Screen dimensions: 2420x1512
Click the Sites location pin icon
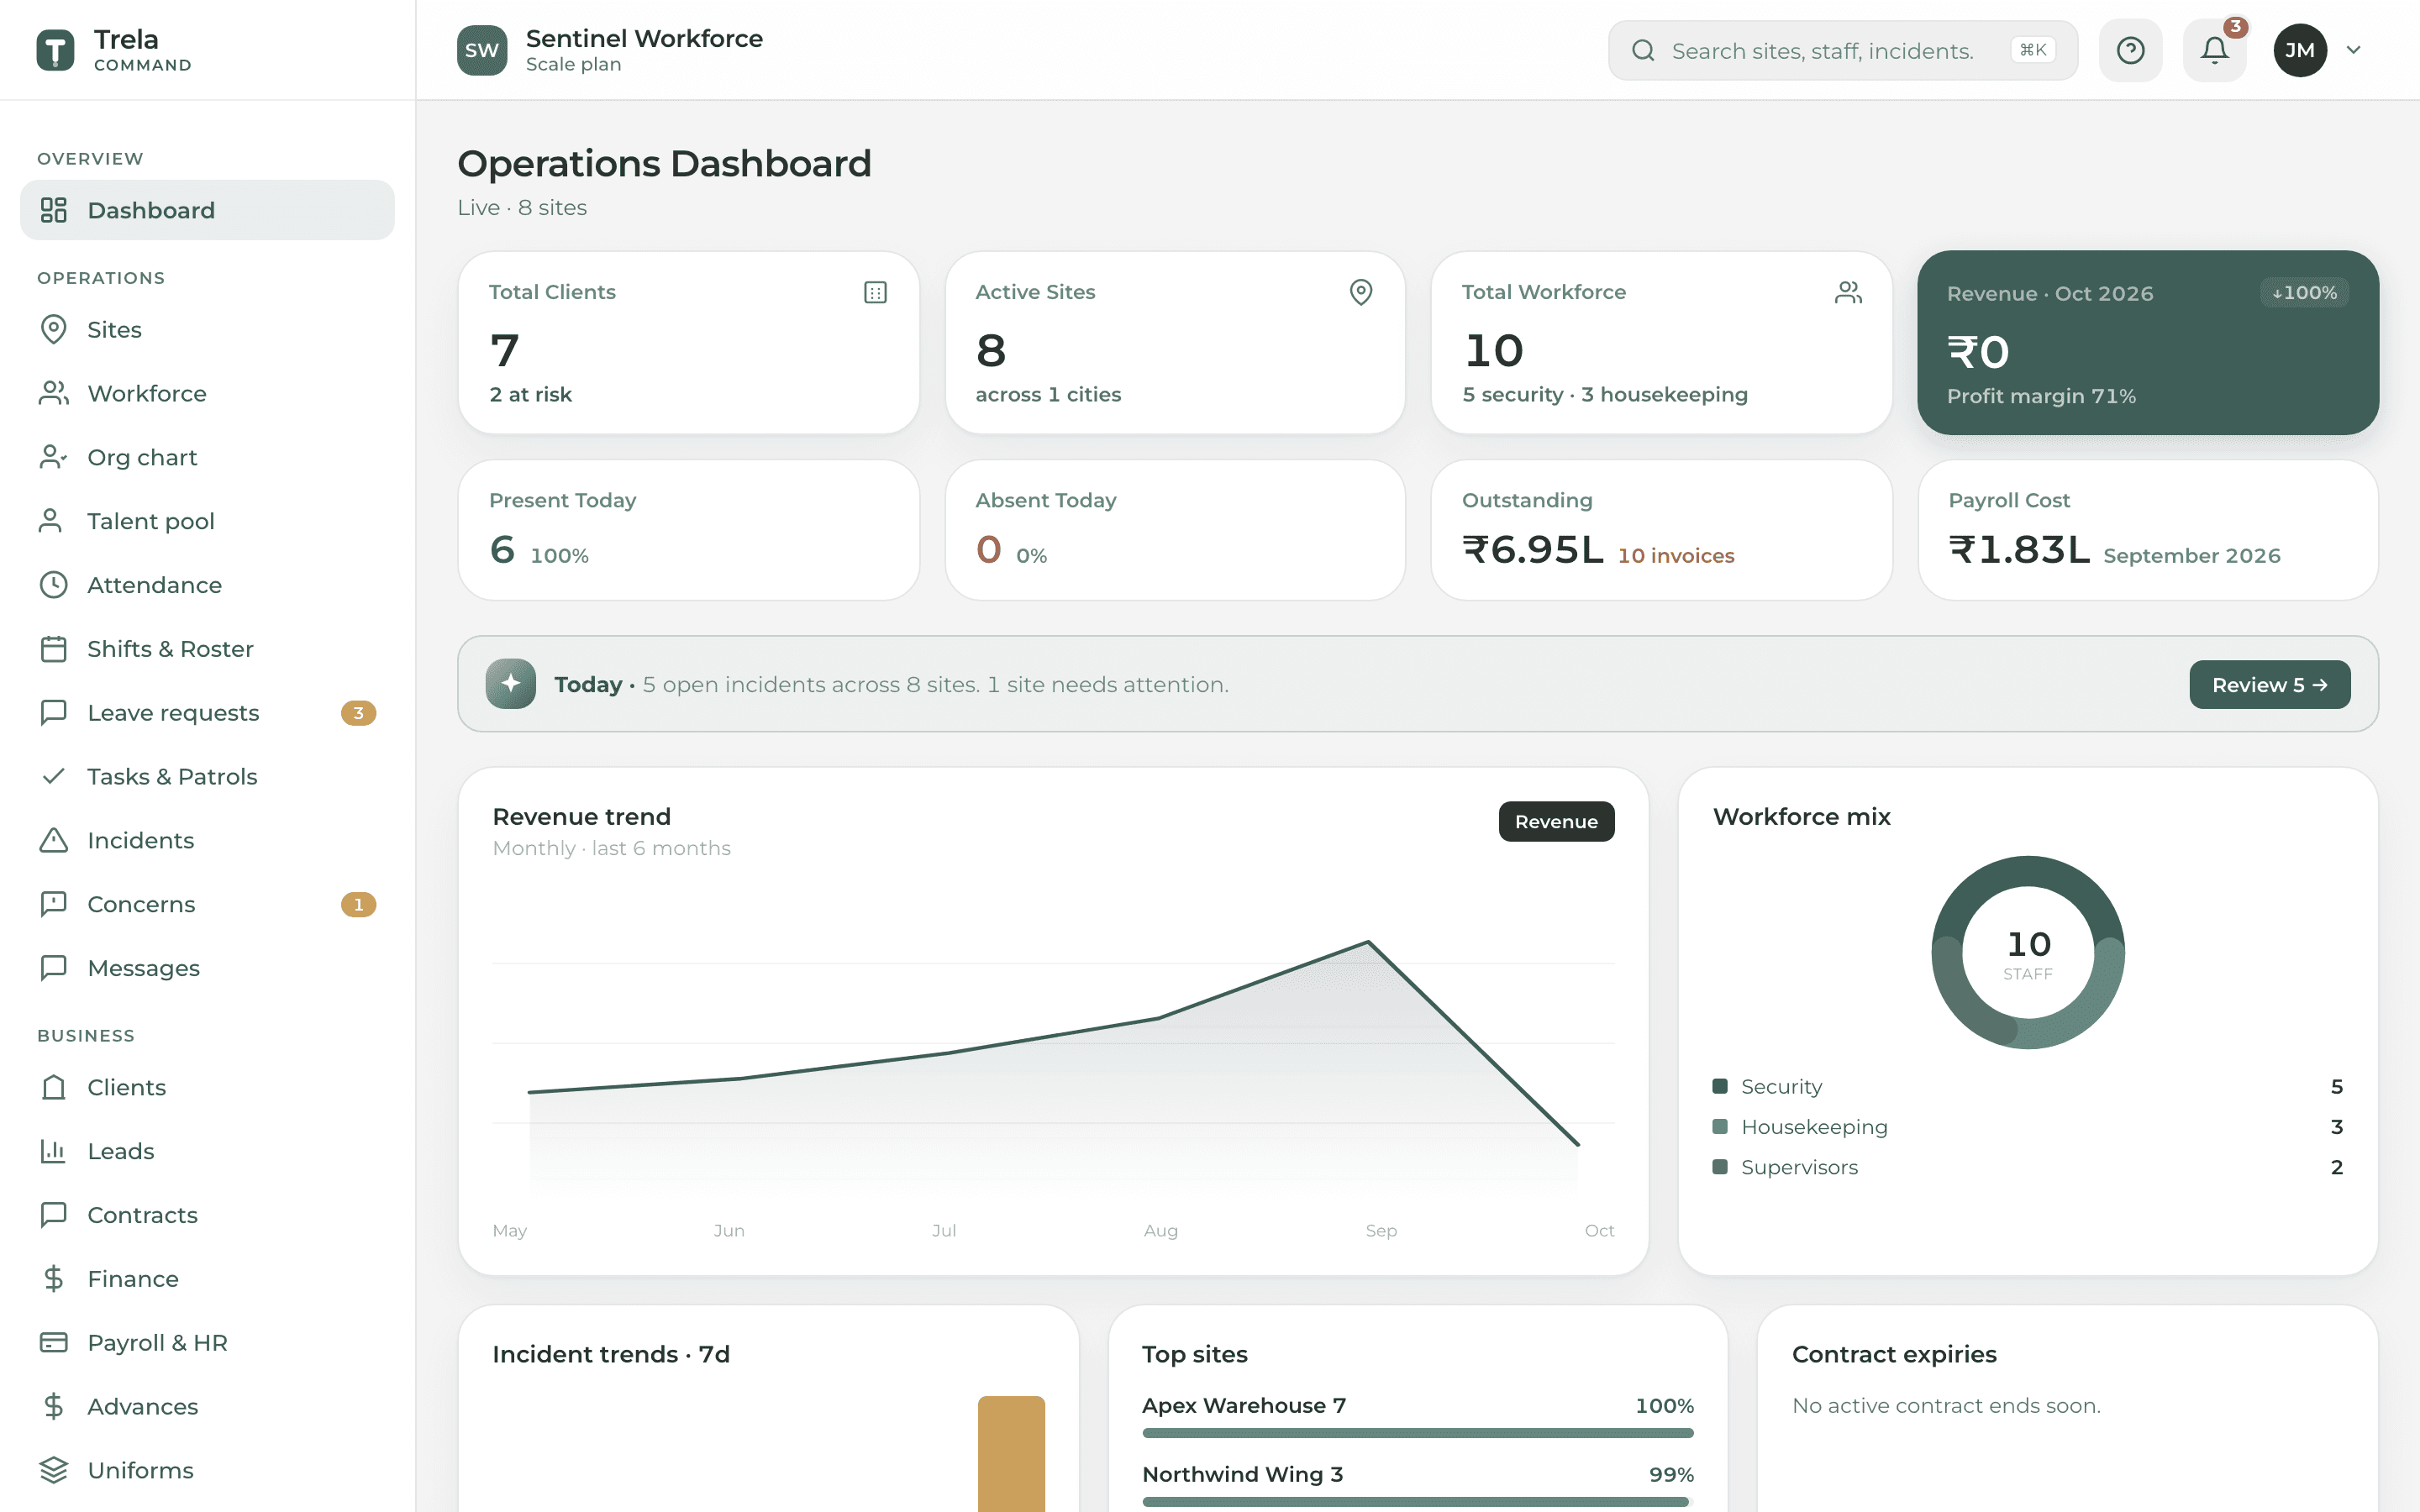coord(54,329)
